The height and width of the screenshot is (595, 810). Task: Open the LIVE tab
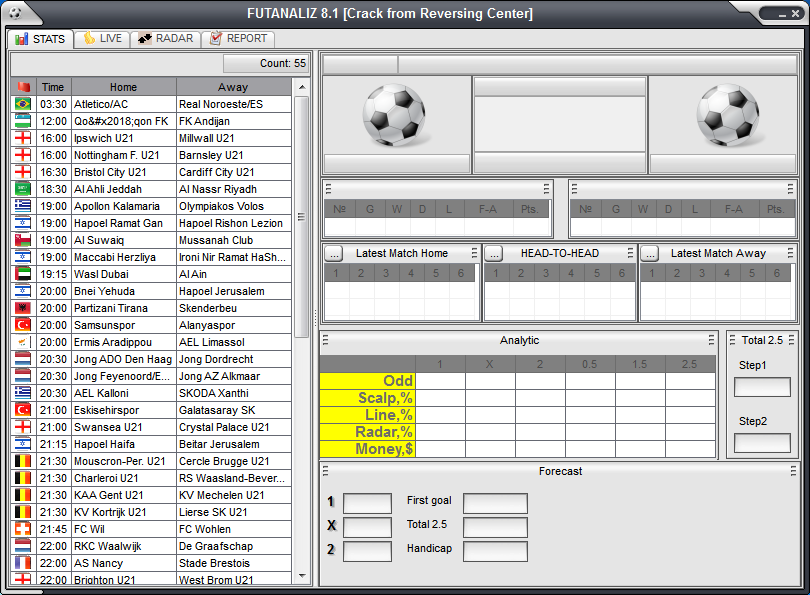[x=102, y=39]
